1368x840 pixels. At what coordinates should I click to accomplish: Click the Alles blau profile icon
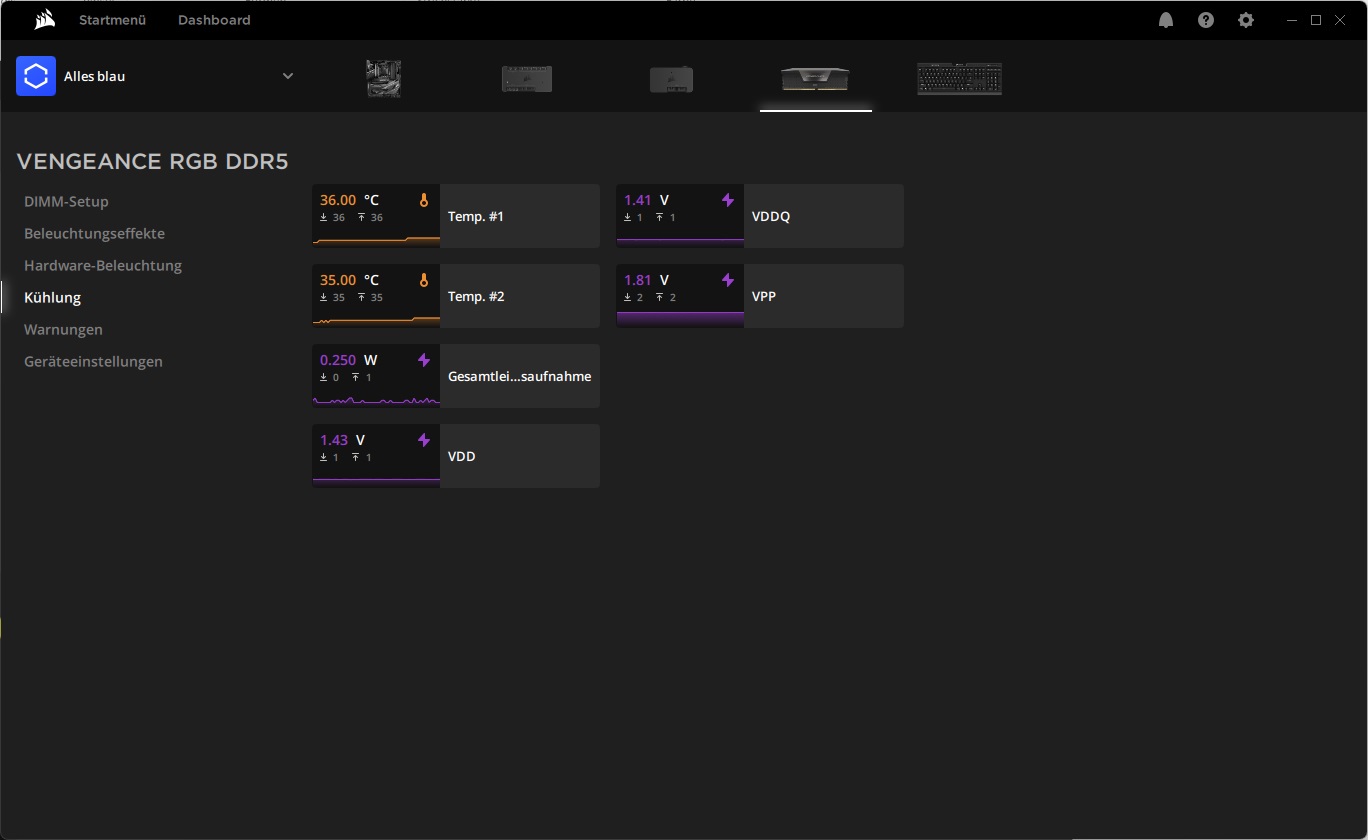[36, 76]
